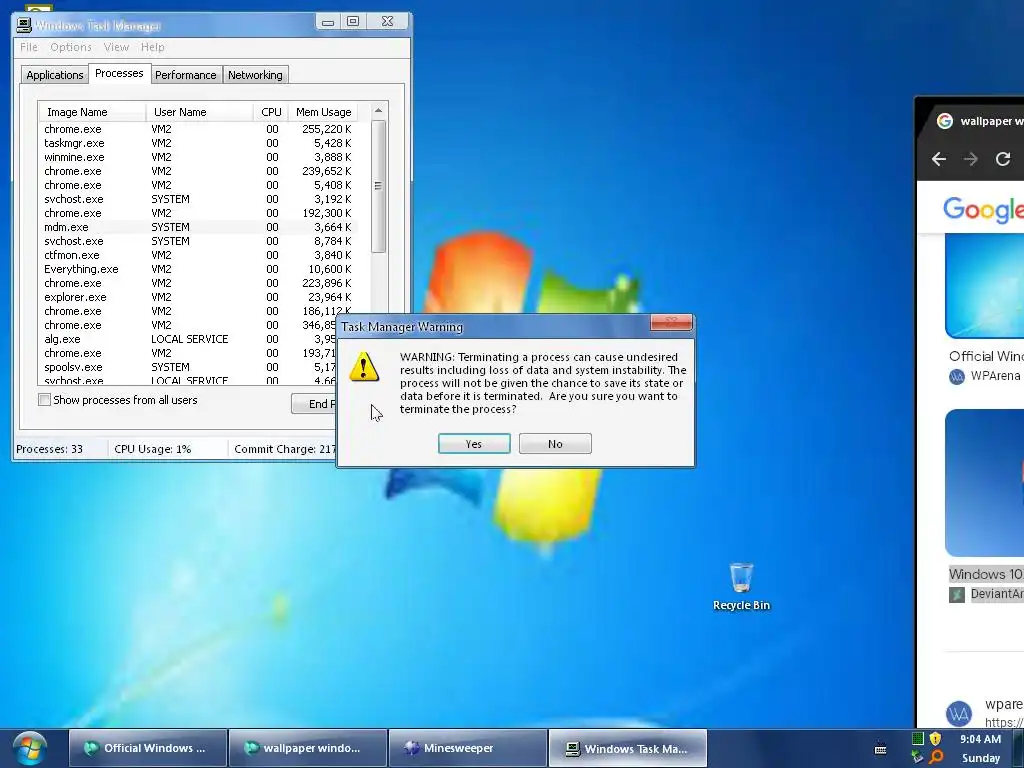Screen dimensions: 1024x768
Task: Sort by the Mem Usage column header
Action: pyautogui.click(x=323, y=112)
